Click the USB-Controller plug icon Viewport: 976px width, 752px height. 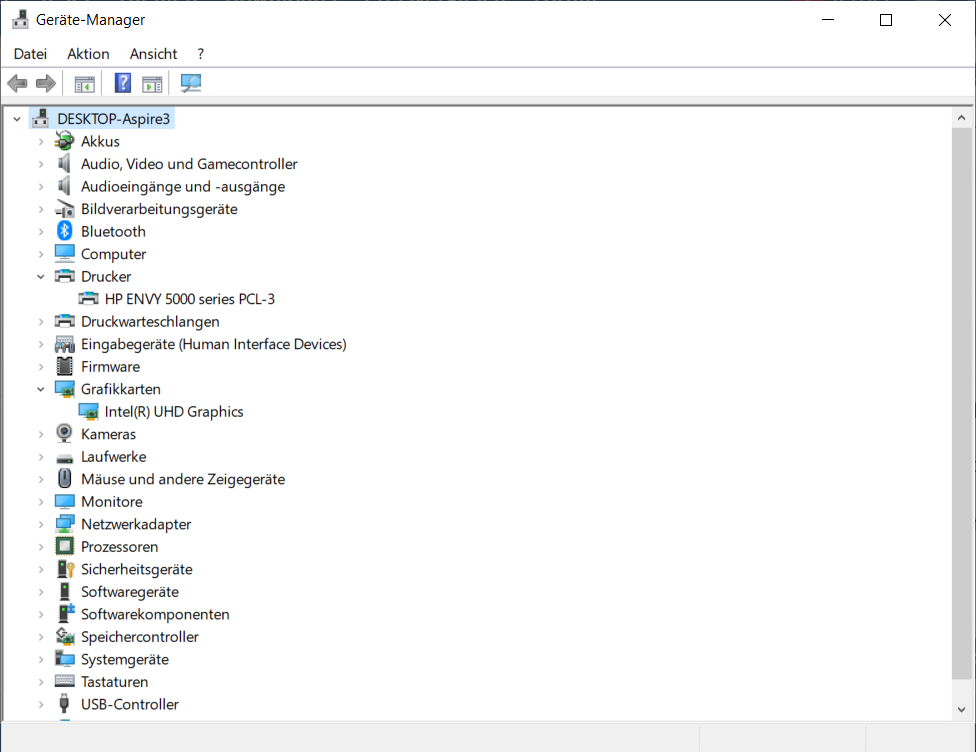coord(63,703)
